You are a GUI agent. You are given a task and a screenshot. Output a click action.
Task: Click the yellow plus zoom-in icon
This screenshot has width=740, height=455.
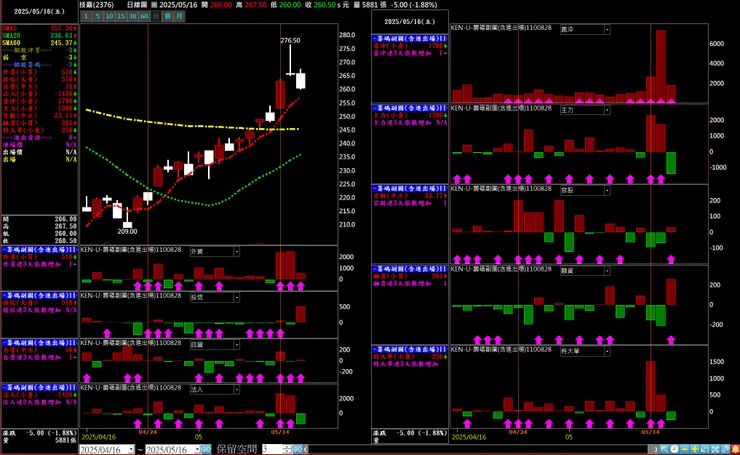(x=695, y=449)
